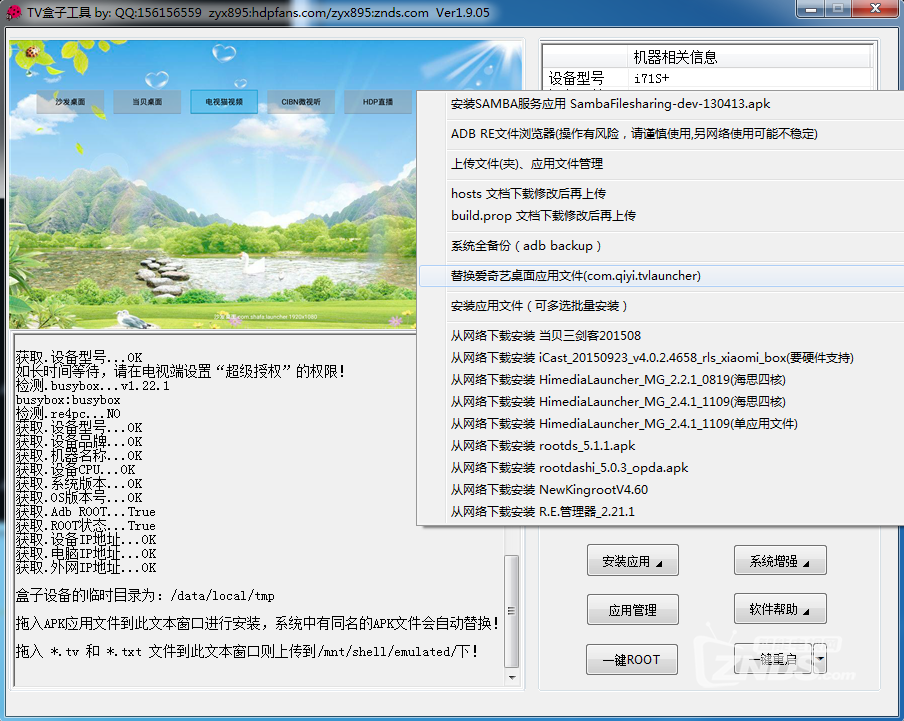Open ADB RE文件浏览器 from the menu
The image size is (904, 721).
[x=634, y=134]
